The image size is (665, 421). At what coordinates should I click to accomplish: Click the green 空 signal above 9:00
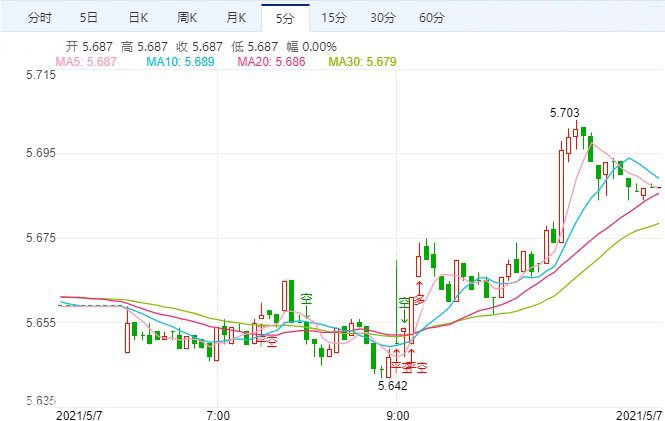(x=404, y=302)
